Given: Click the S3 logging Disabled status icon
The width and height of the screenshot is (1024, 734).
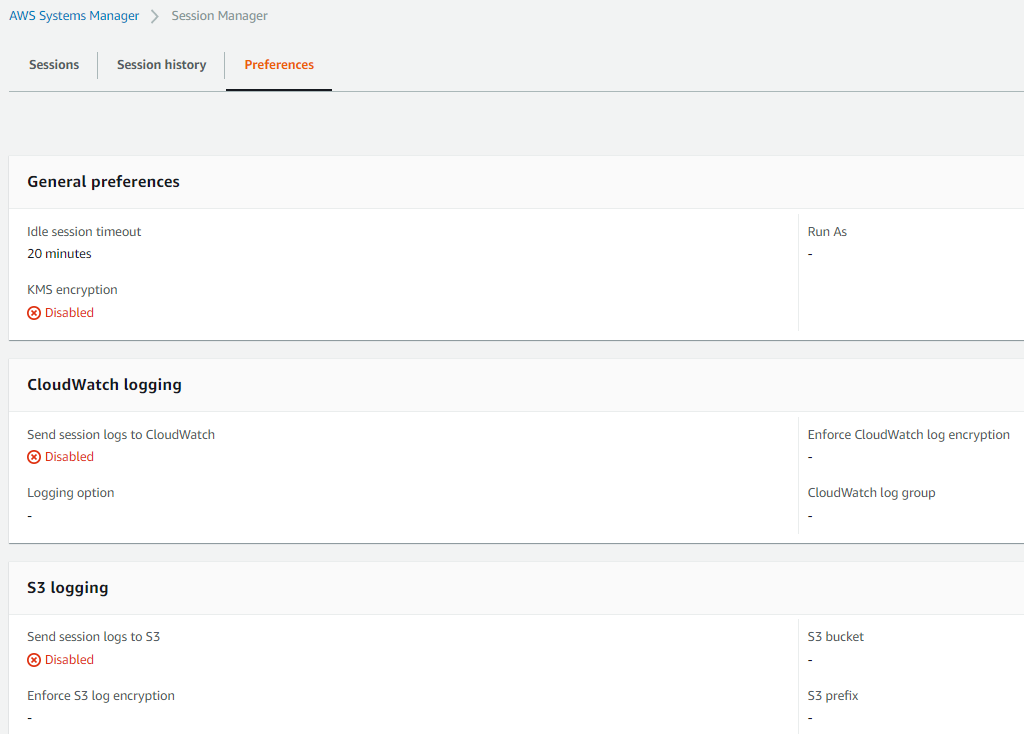Looking at the screenshot, I should [34, 660].
